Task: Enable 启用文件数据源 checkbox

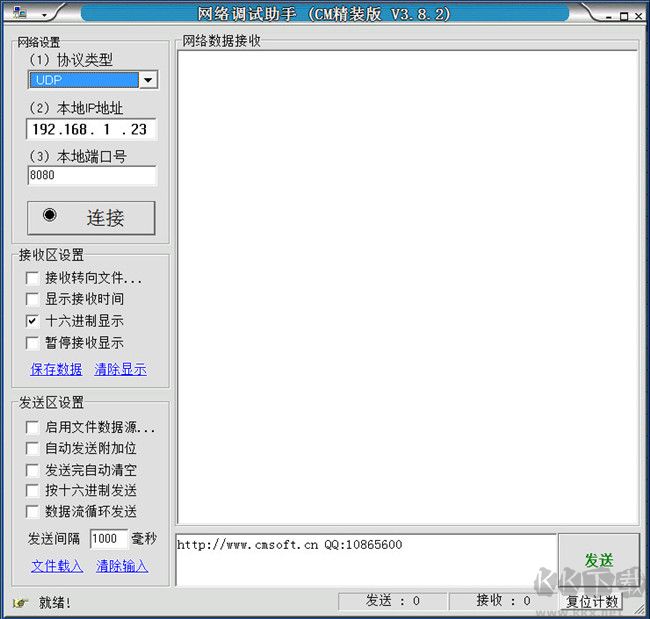Action: [x=32, y=427]
